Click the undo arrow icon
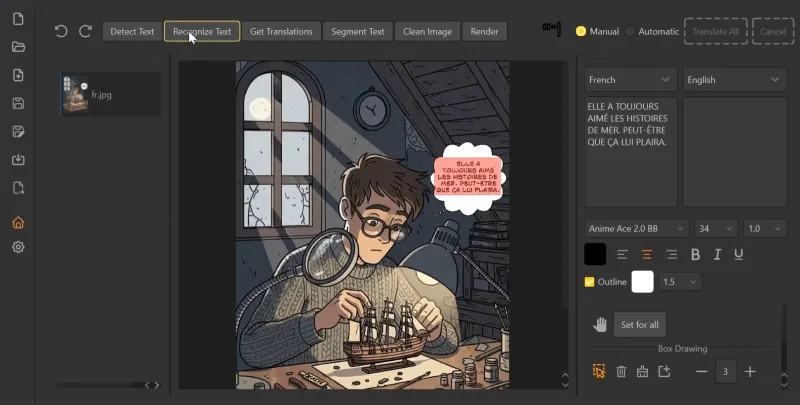The image size is (800, 405). pos(61,31)
